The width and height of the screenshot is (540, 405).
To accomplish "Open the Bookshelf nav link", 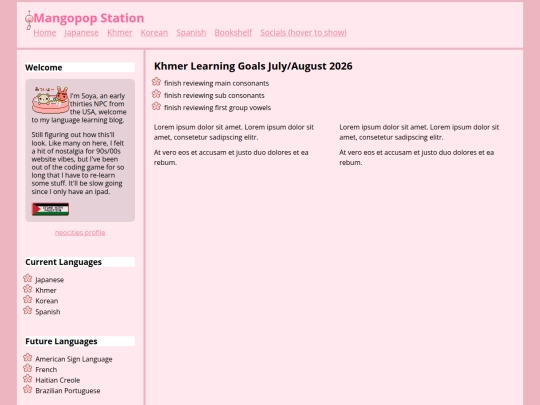I will [x=233, y=33].
